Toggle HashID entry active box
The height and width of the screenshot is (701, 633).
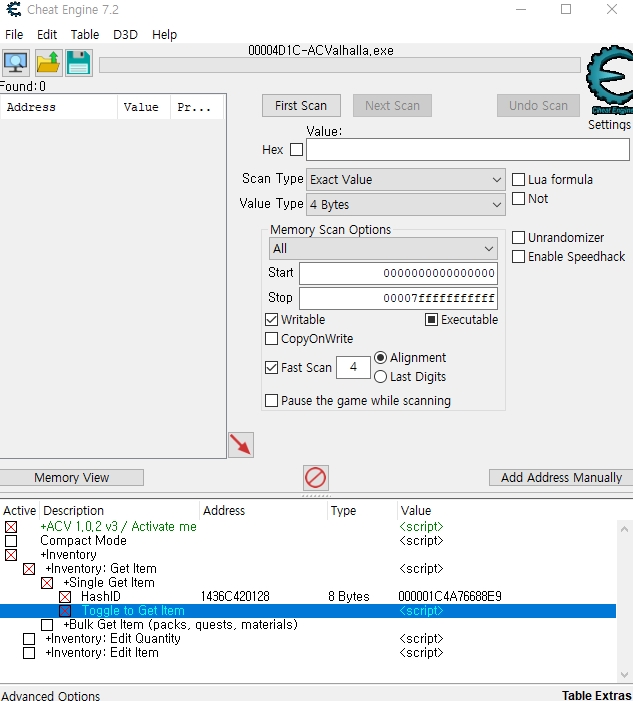(x=65, y=597)
